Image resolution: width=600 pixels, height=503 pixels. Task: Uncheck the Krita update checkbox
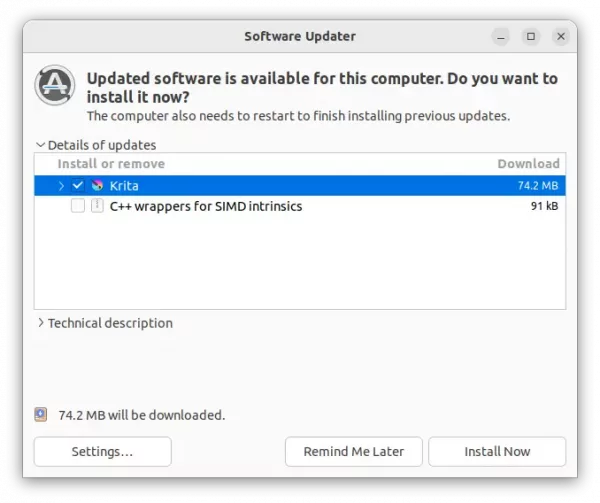[x=78, y=186]
